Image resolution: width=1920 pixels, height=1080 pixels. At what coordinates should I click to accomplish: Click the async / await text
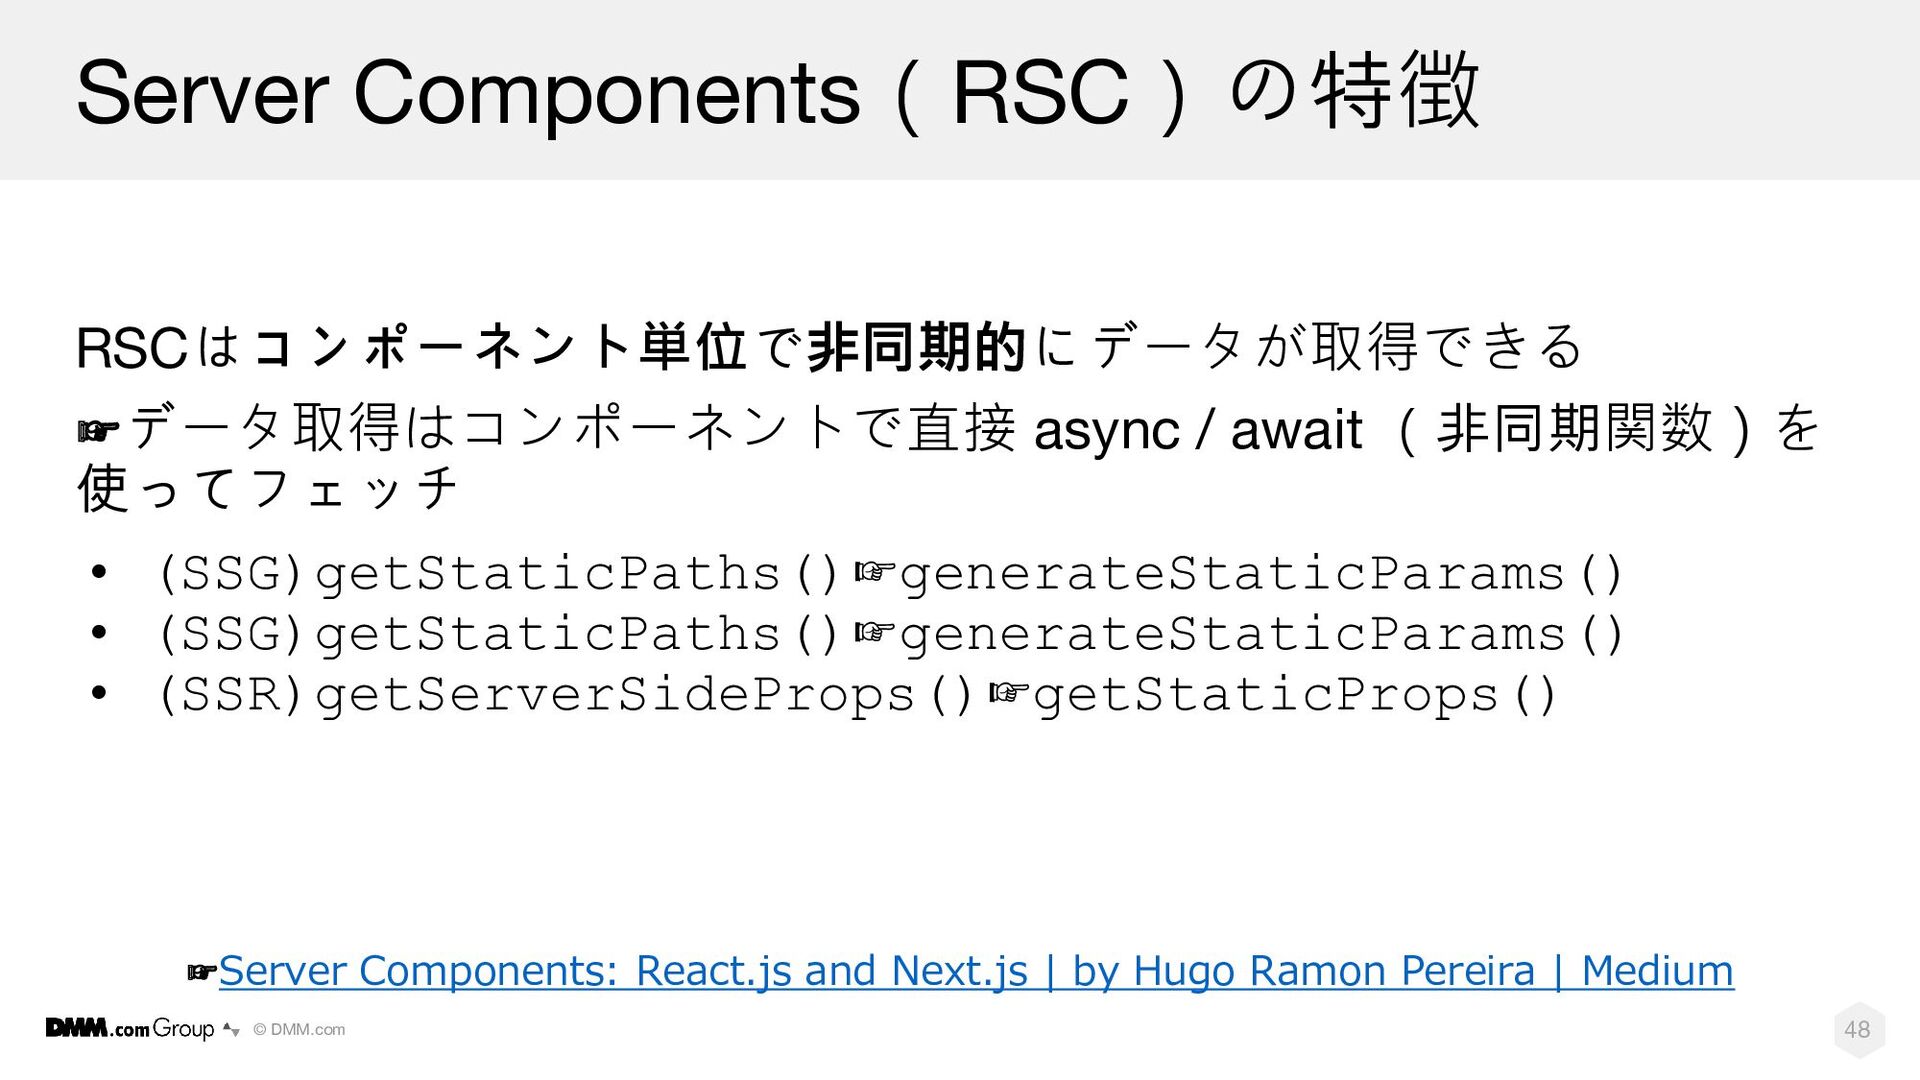click(1198, 430)
